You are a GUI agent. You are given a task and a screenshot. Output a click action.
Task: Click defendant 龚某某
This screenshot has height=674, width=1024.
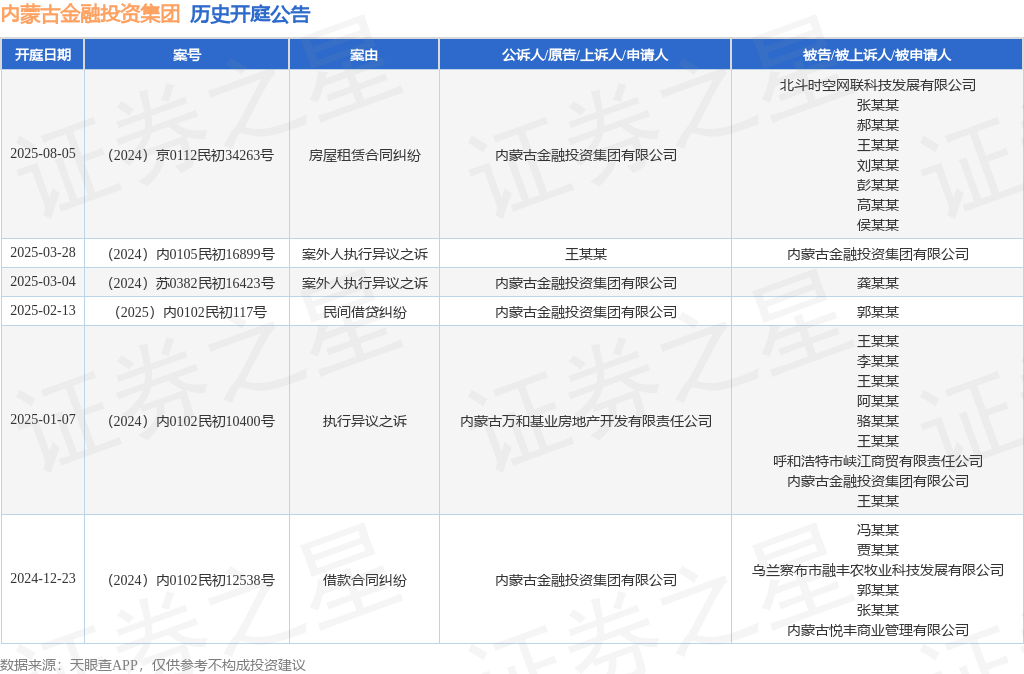click(878, 283)
